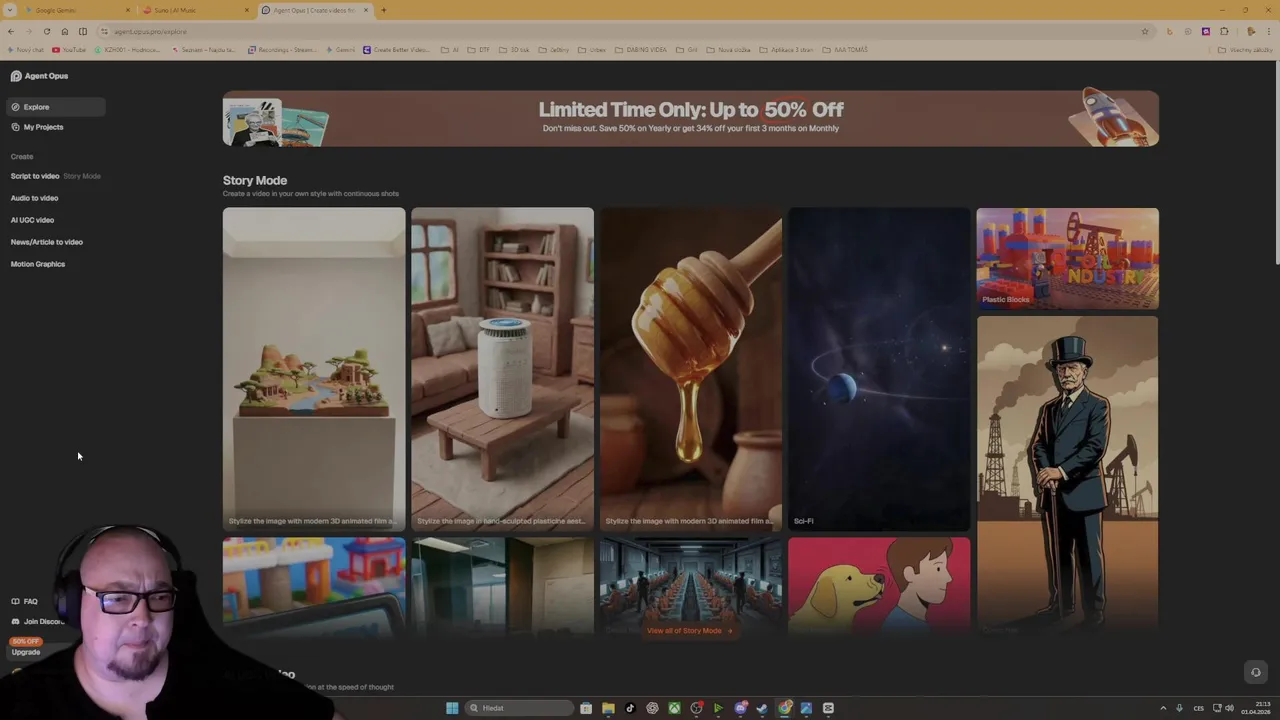Open the Explore page in the sidebar
Image resolution: width=1280 pixels, height=720 pixels.
(x=55, y=107)
